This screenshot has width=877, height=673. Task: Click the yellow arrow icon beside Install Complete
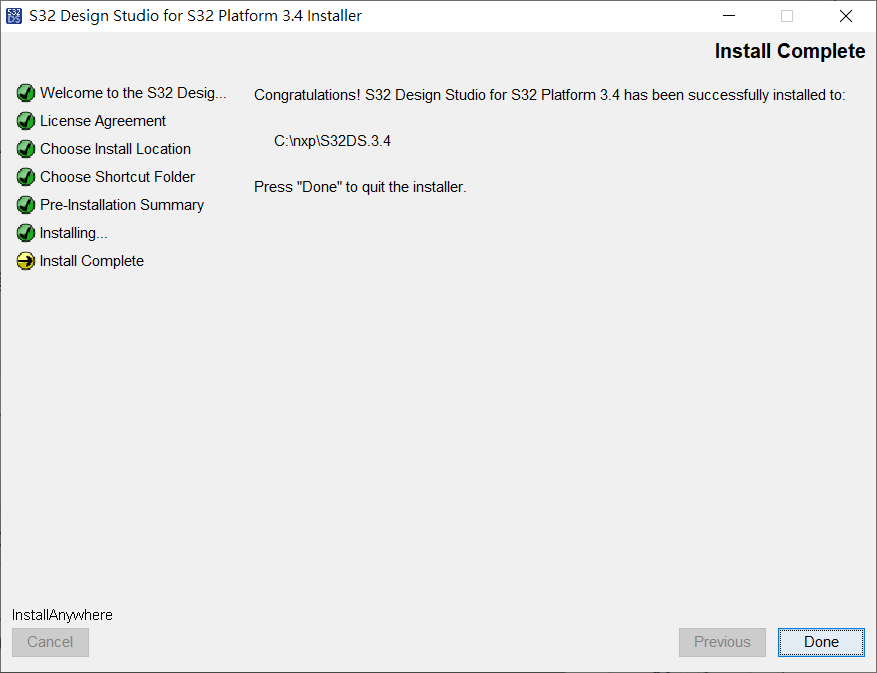tap(26, 261)
